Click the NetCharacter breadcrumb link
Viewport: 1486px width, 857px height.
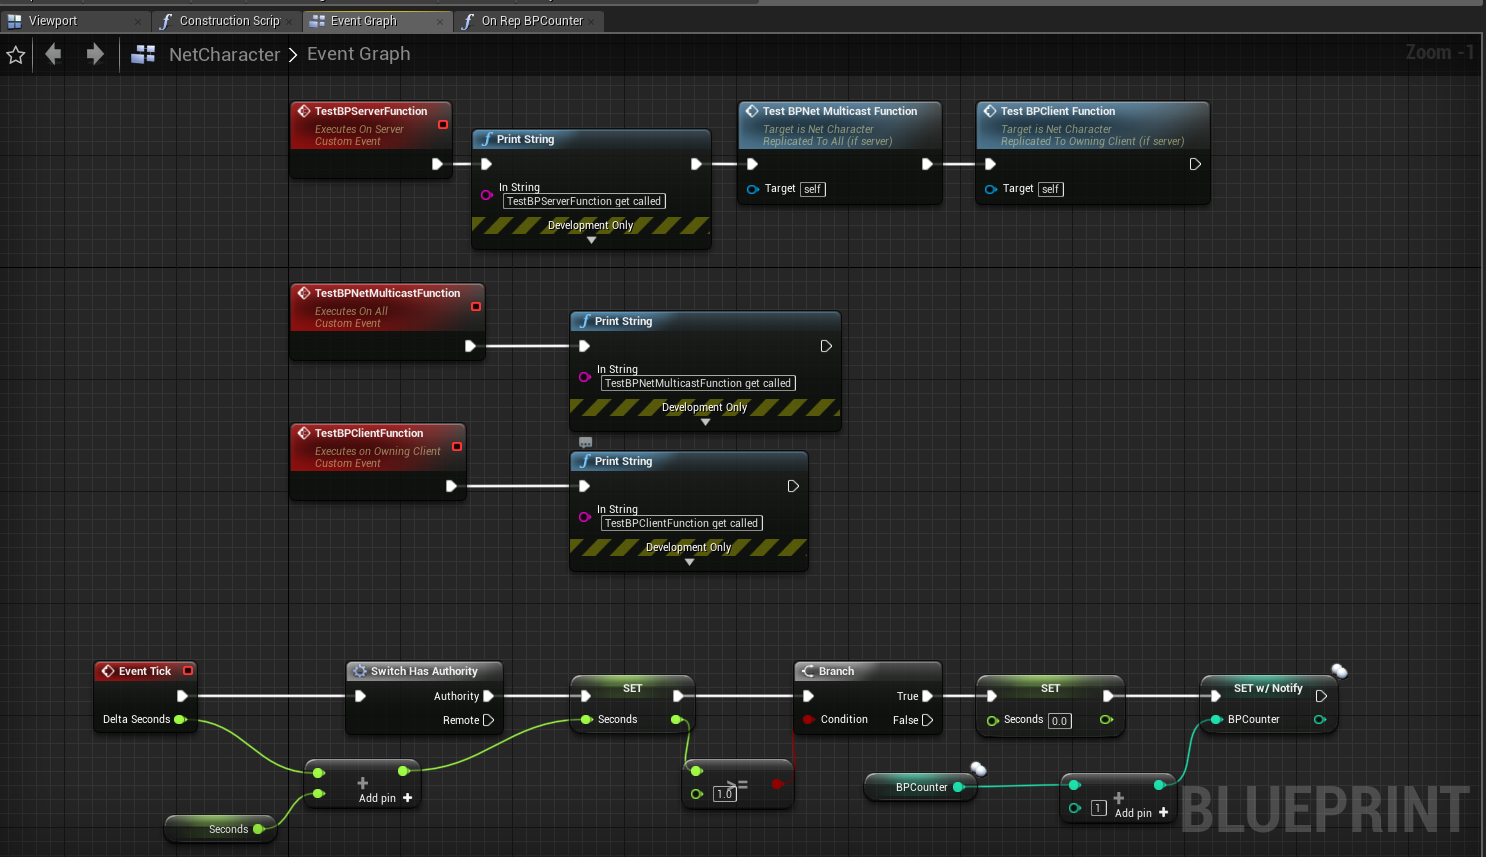(x=224, y=55)
